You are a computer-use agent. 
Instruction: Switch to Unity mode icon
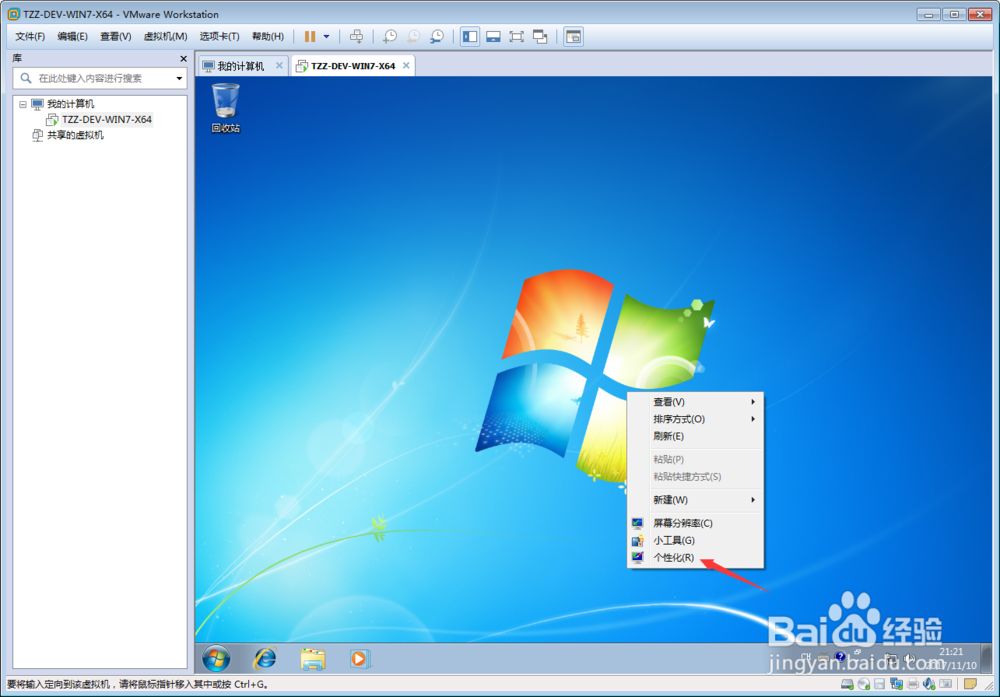(x=540, y=36)
